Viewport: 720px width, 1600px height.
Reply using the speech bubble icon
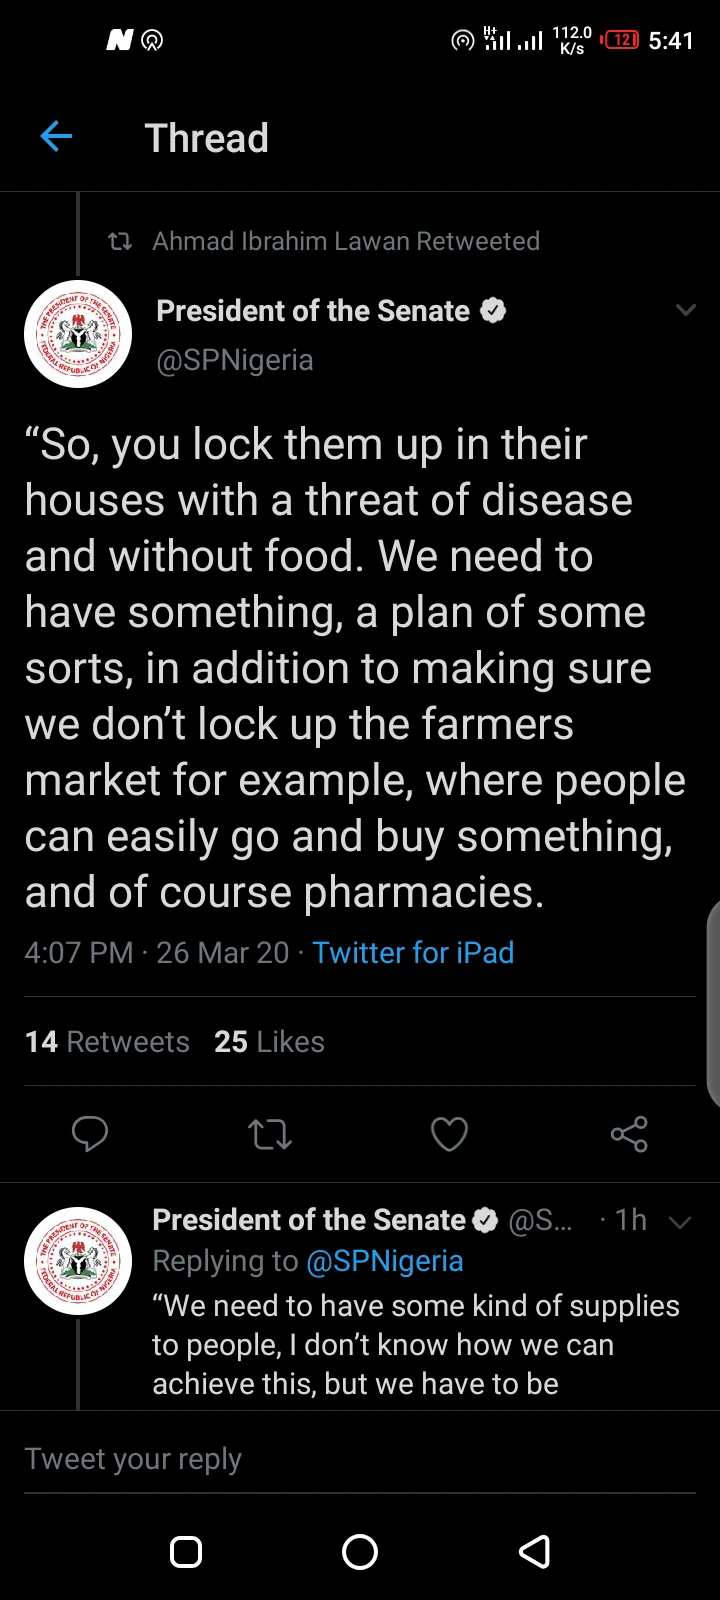90,1134
